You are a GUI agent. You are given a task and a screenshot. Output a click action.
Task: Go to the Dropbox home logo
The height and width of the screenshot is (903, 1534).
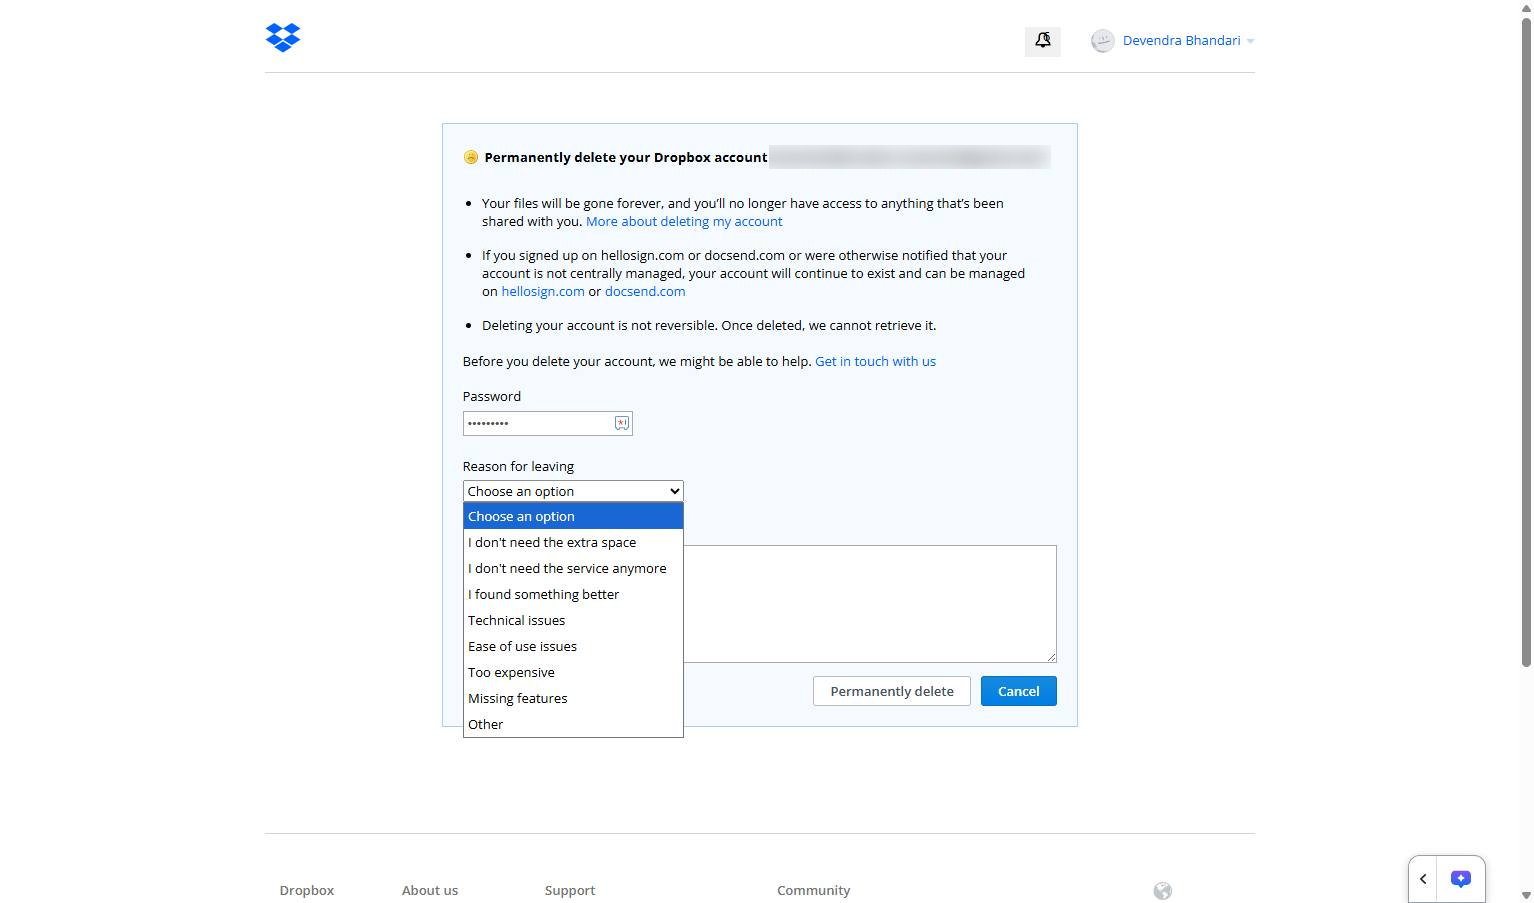[283, 37]
